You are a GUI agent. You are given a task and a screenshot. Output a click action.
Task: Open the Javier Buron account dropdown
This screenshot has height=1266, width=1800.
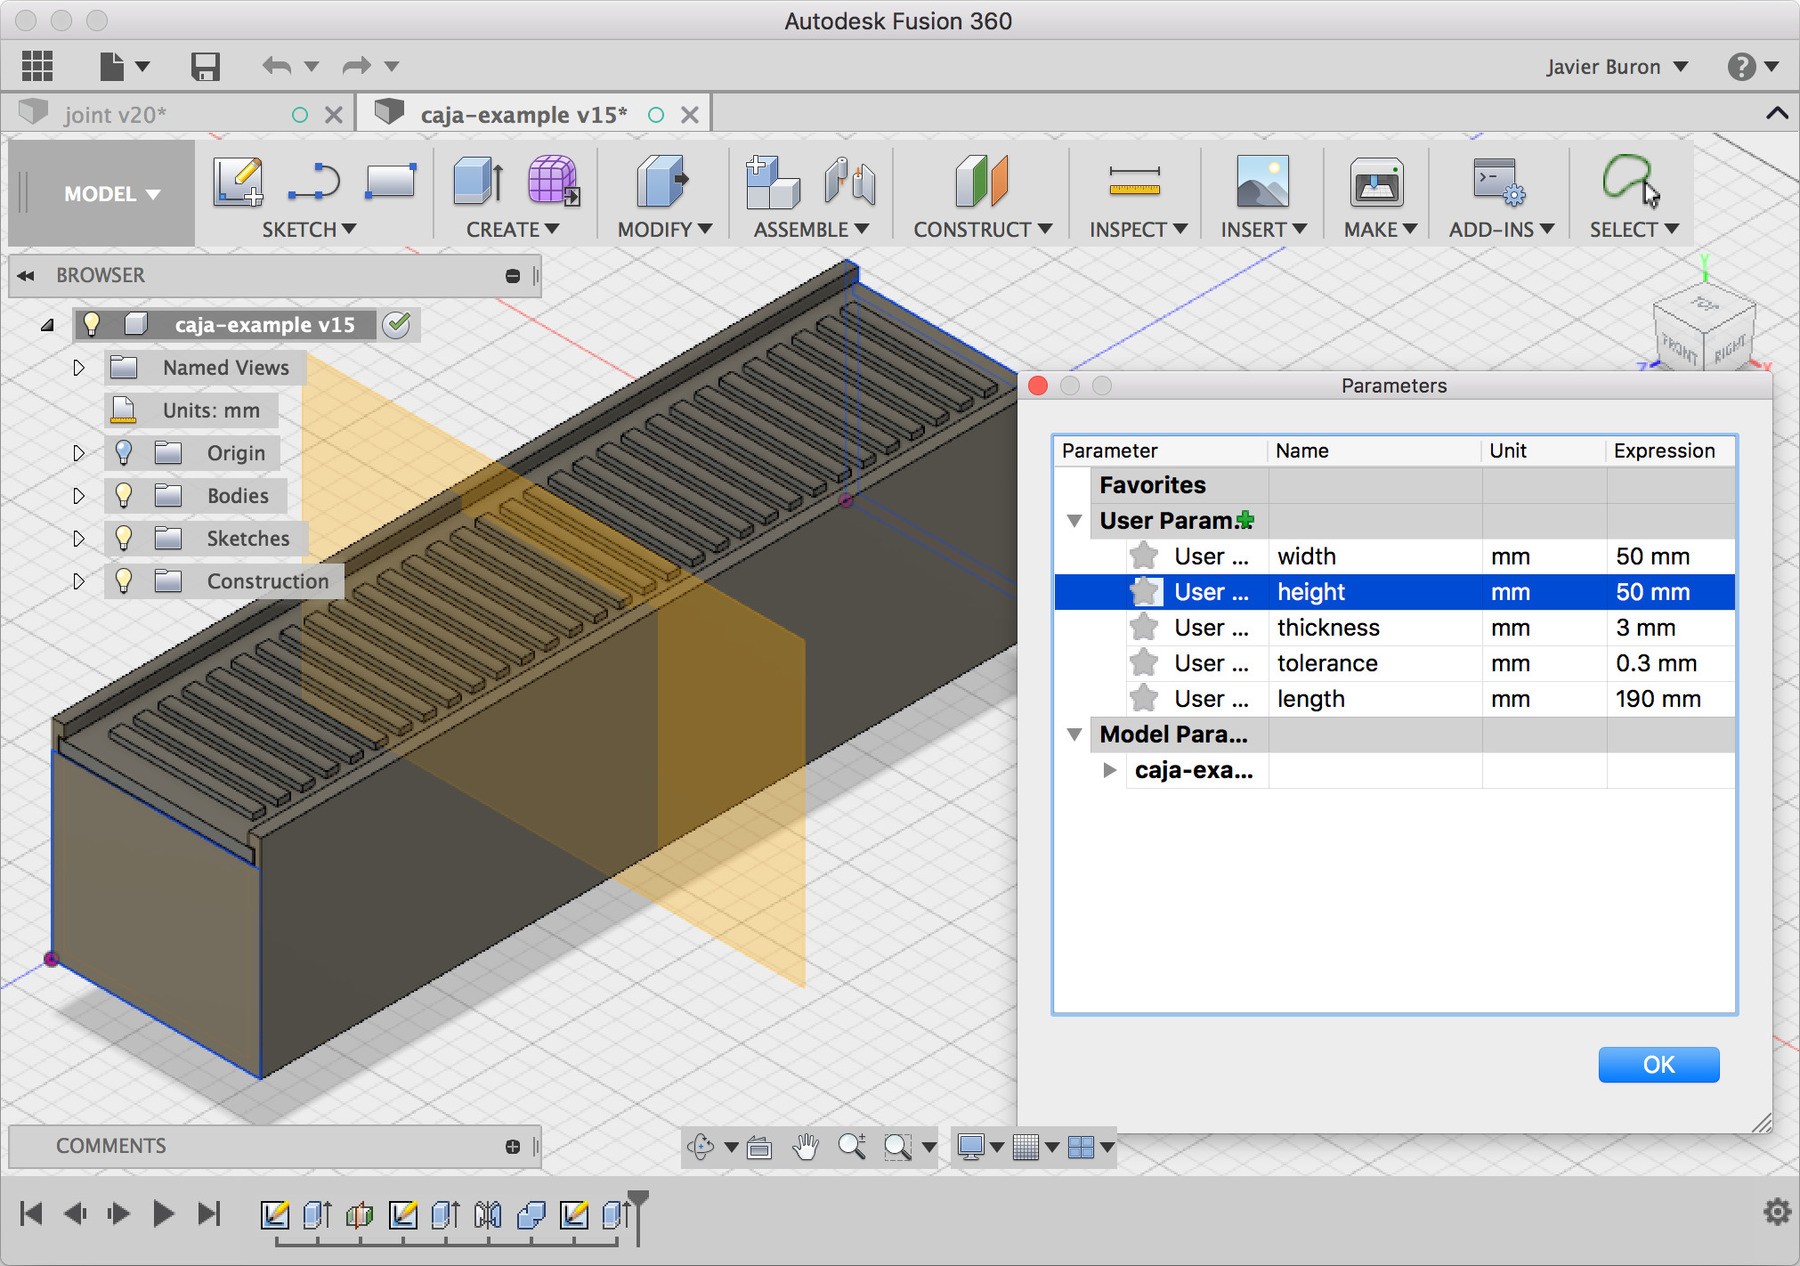point(1617,67)
